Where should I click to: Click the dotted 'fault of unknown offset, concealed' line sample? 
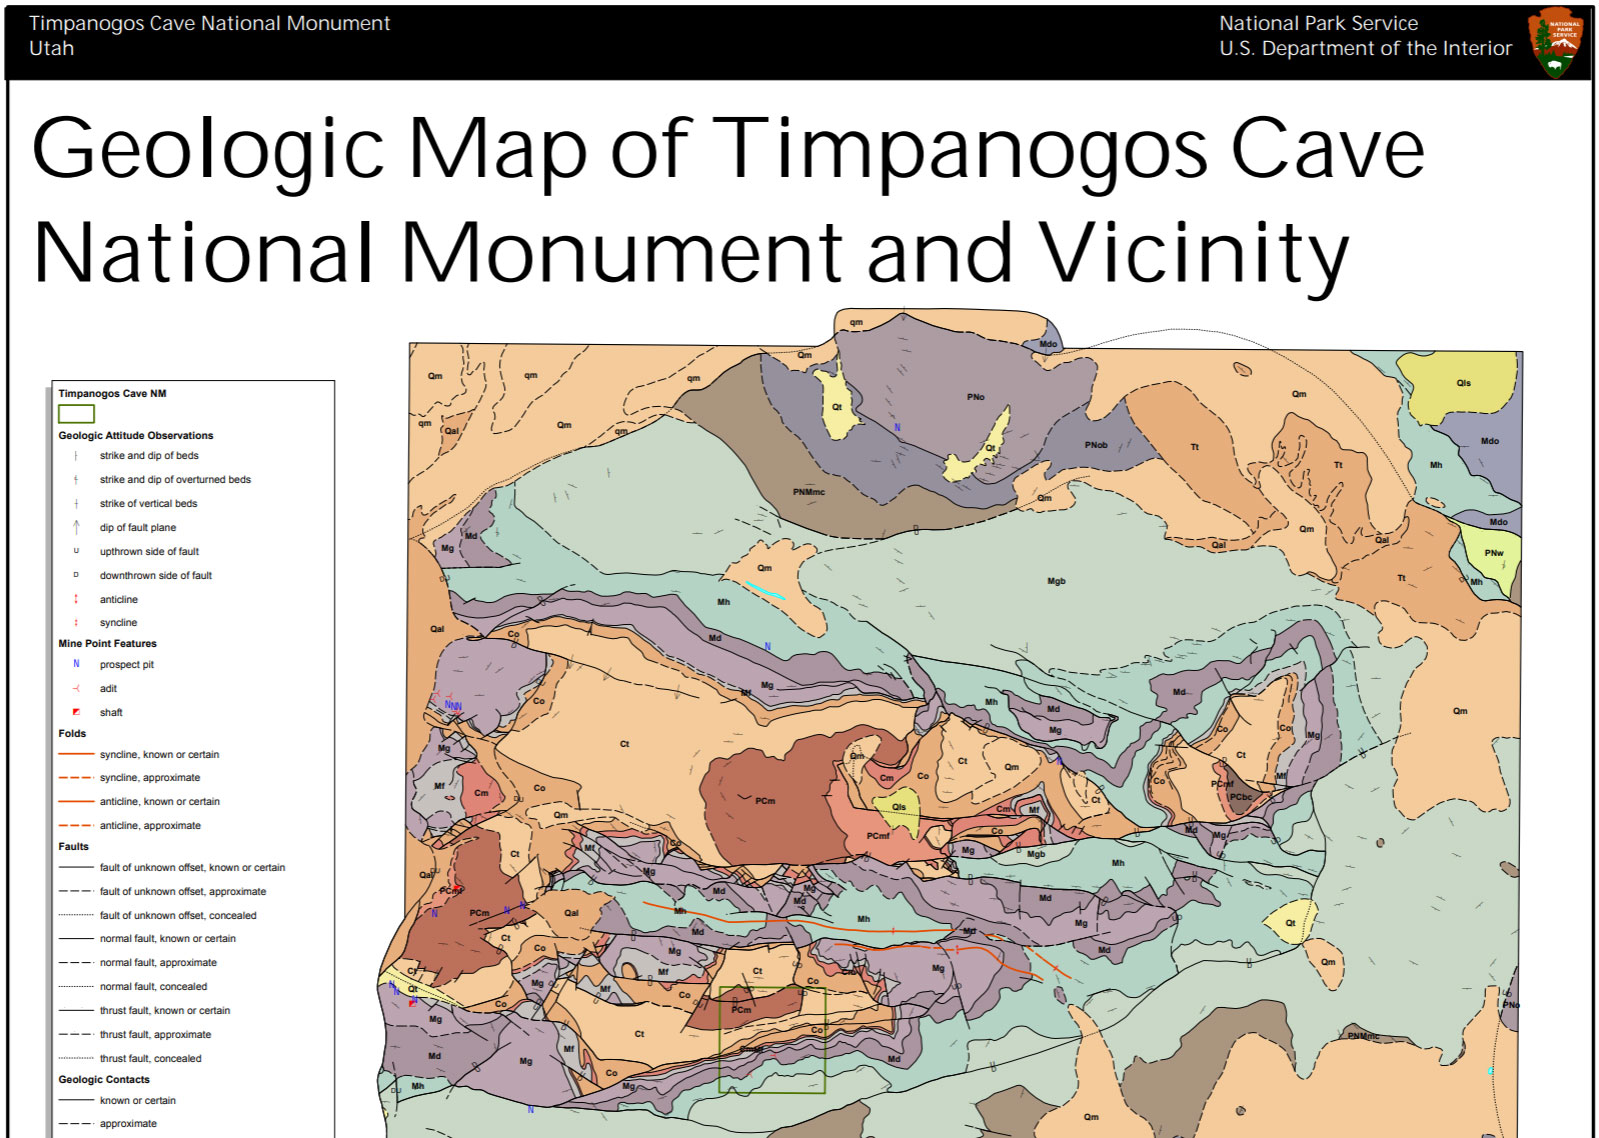[x=76, y=915]
